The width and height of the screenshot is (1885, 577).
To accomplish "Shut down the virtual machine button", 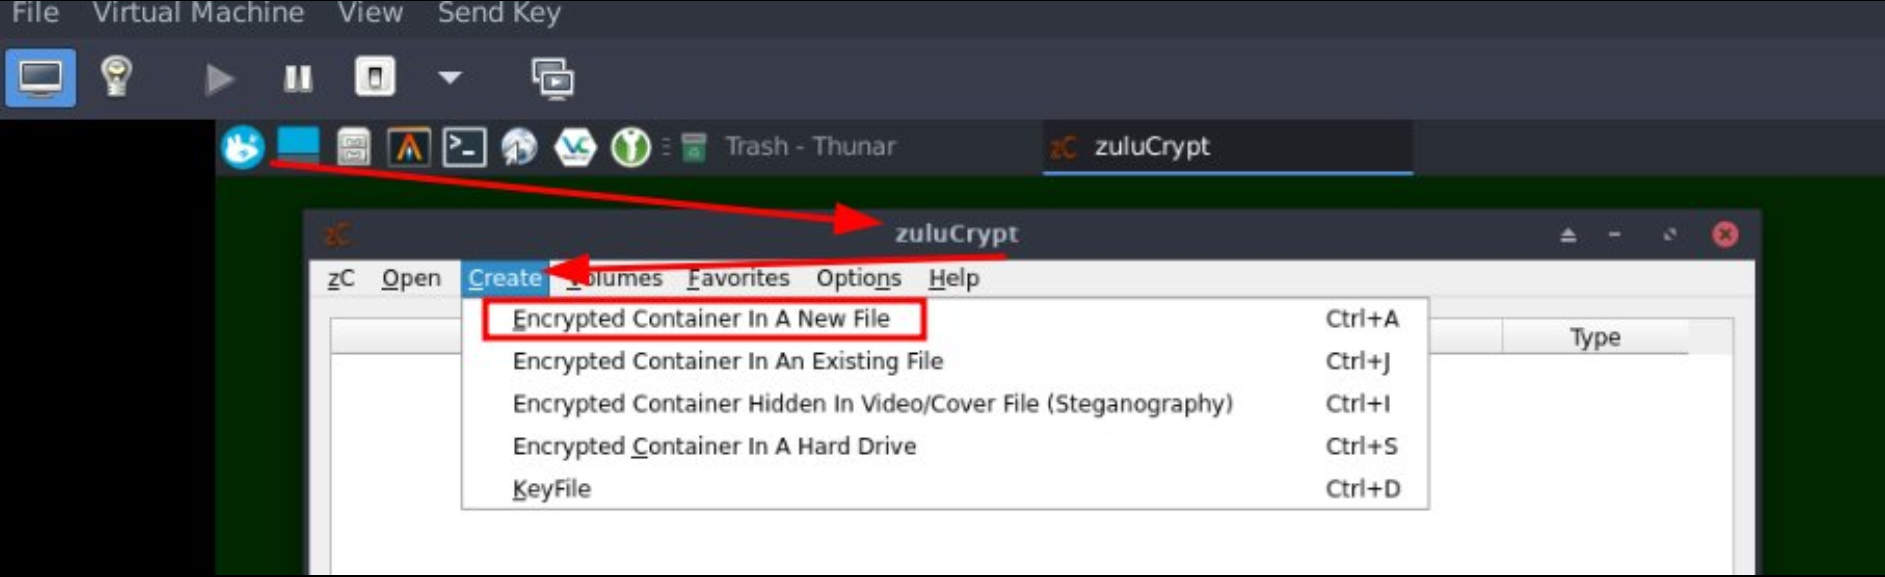I will 375,77.
